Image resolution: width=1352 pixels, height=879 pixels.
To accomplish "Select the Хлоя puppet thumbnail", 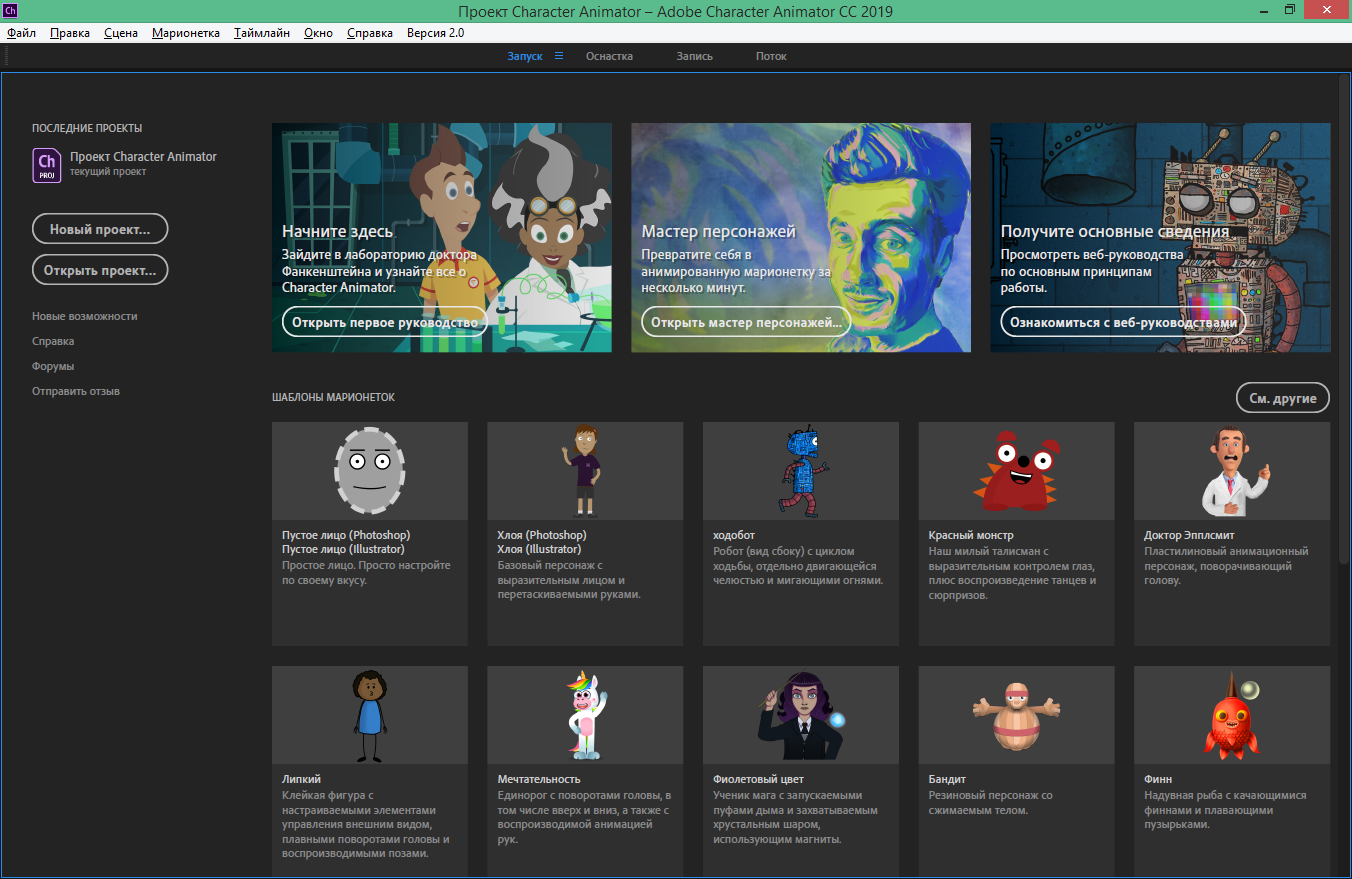I will 585,470.
